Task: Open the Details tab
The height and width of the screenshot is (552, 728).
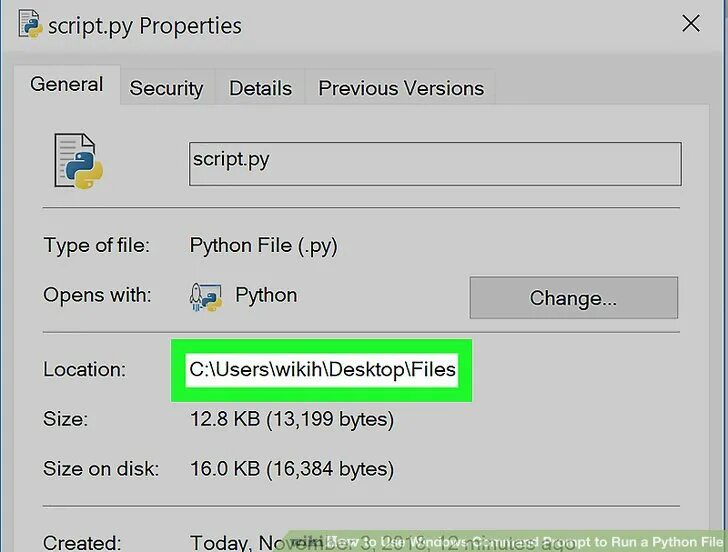Action: [260, 88]
